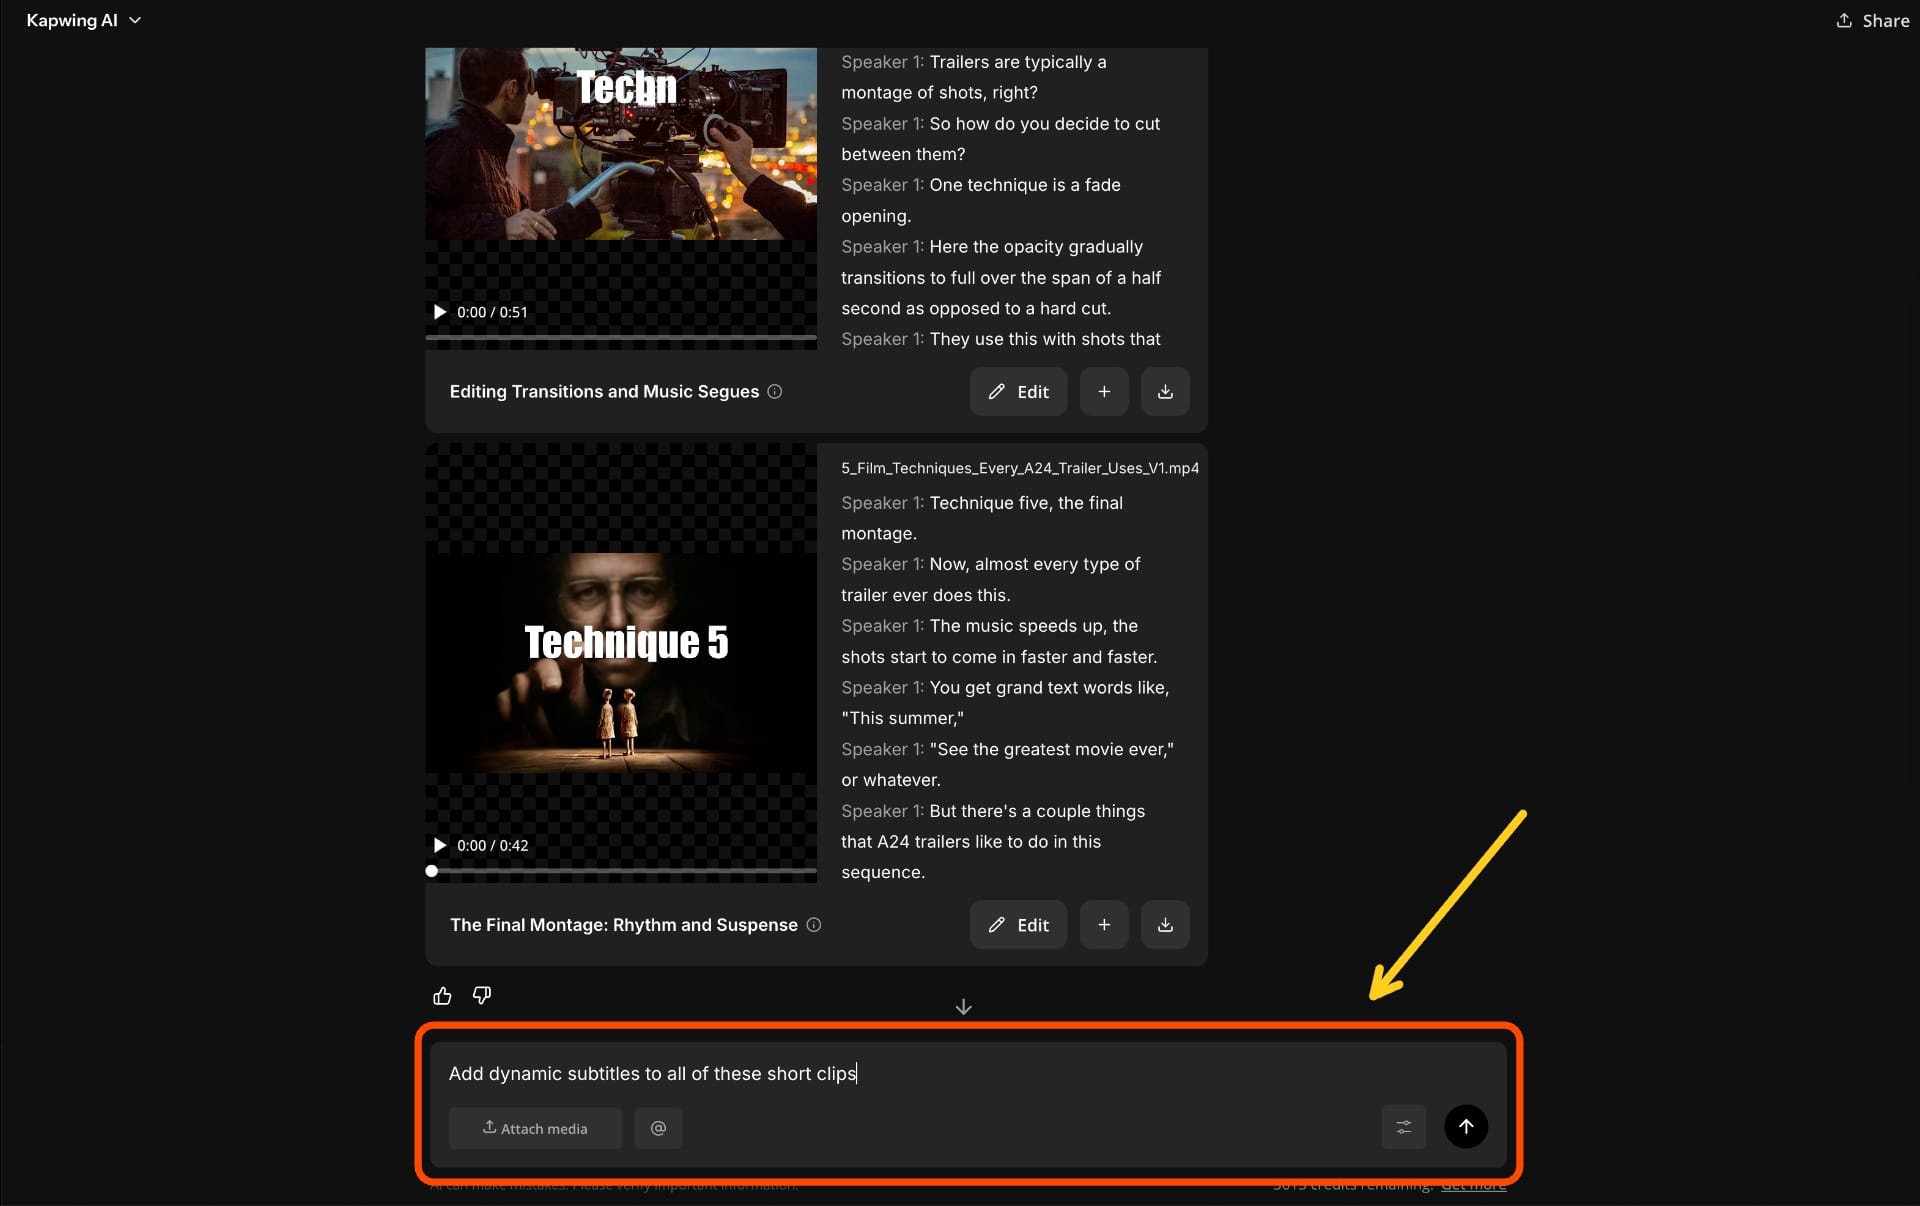Viewport: 1920px width, 1206px height.
Task: Download the Editing Transitions and Music Segues clip
Action: pyautogui.click(x=1165, y=391)
